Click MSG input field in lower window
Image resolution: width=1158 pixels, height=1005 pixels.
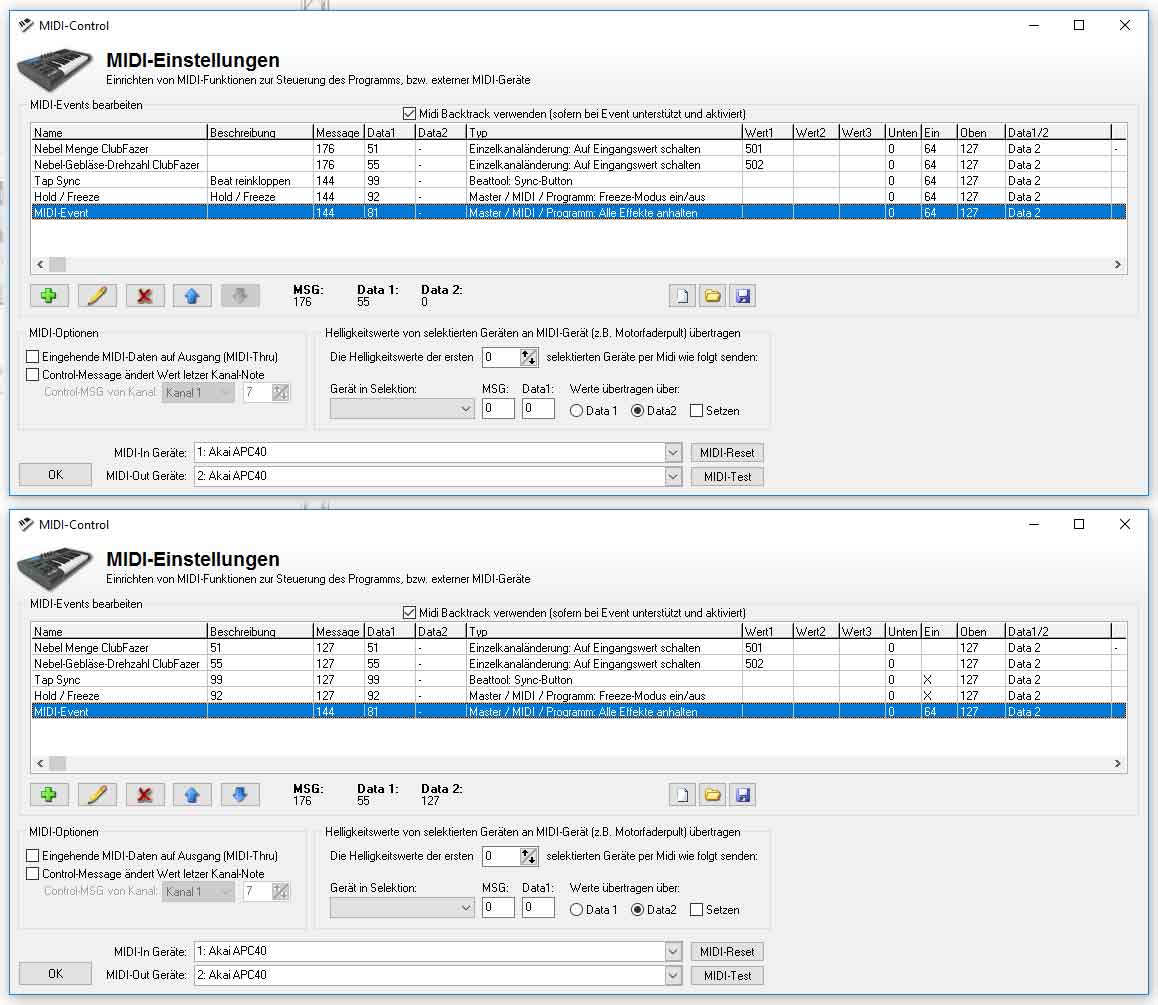[498, 908]
